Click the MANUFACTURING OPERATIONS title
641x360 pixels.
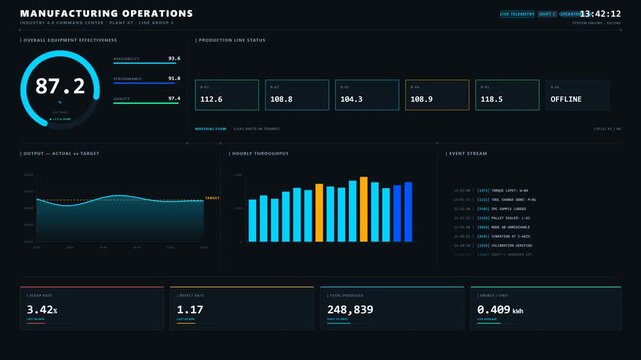coord(106,13)
